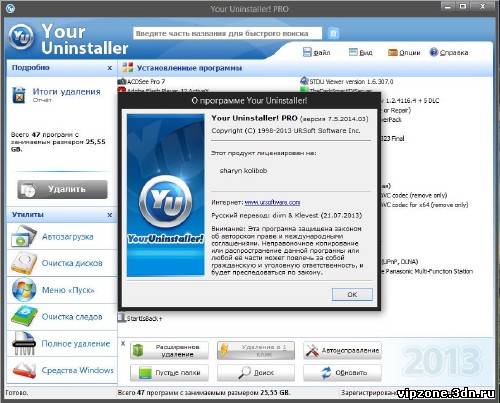Launch the Очистка следов trace eraser
The image size is (500, 403).
pyautogui.click(x=62, y=317)
